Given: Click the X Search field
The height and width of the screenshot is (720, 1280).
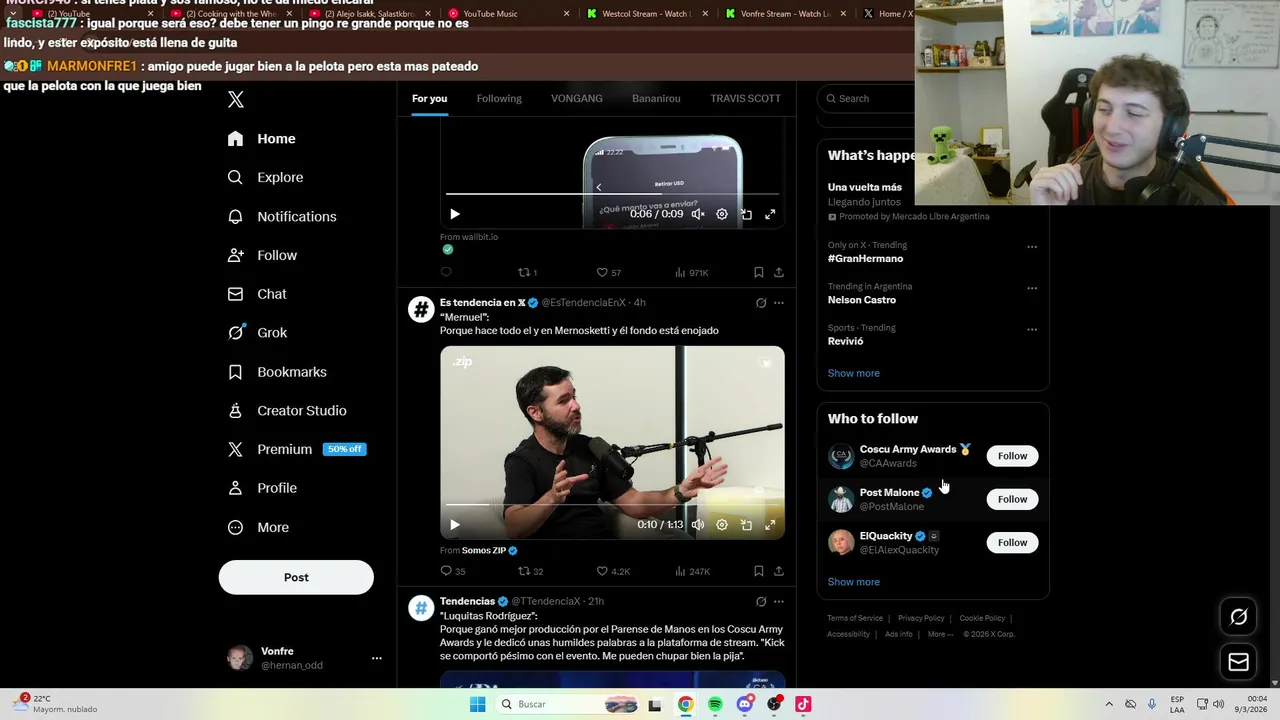Looking at the screenshot, I should coord(868,98).
